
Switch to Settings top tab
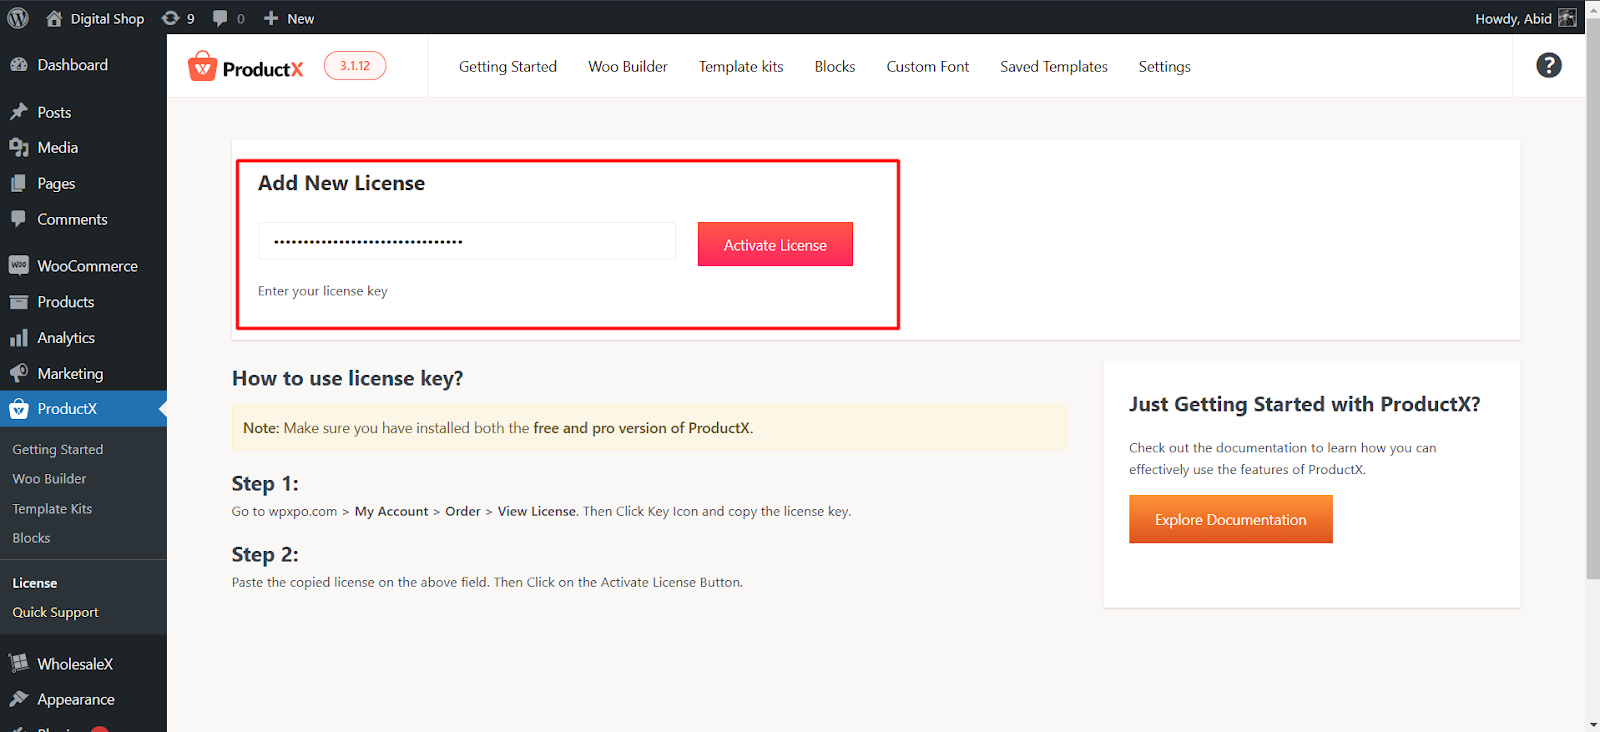1165,67
